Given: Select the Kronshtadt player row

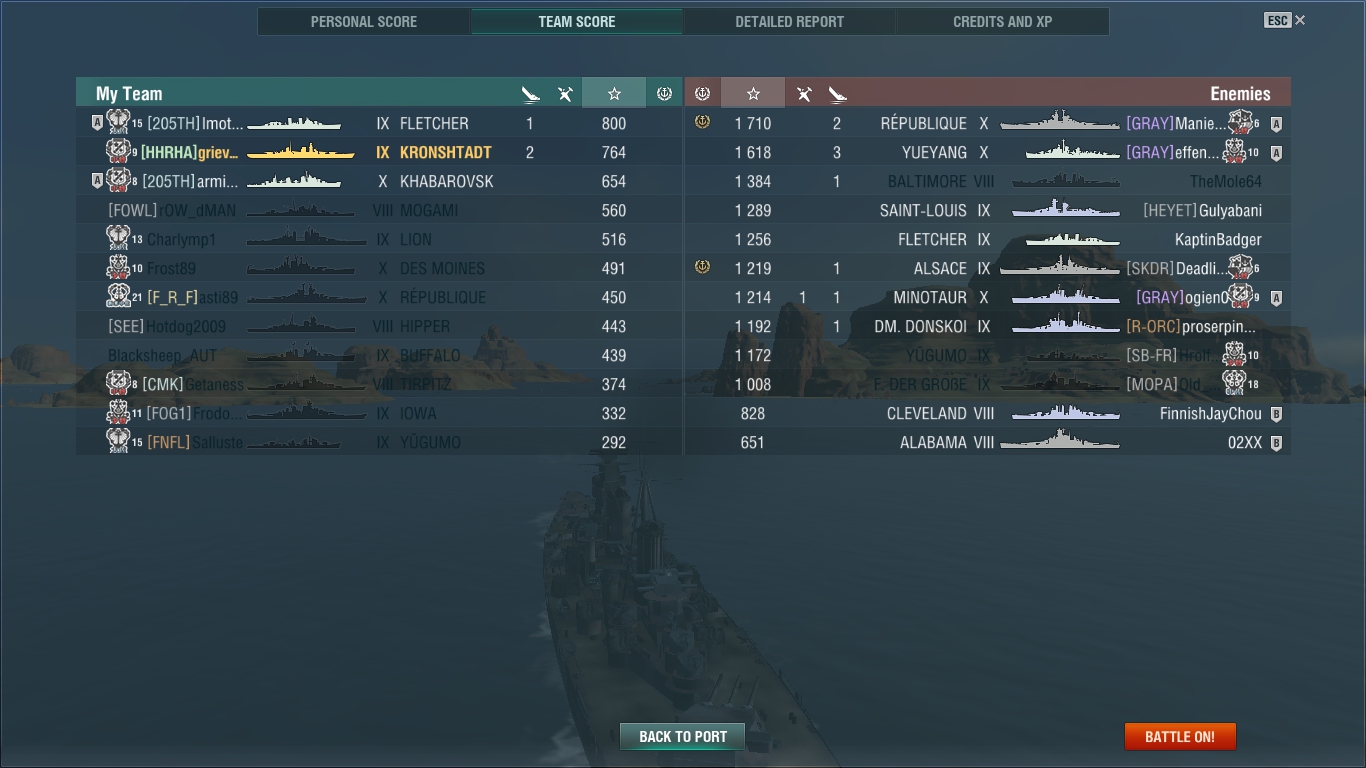Looking at the screenshot, I should click(379, 152).
